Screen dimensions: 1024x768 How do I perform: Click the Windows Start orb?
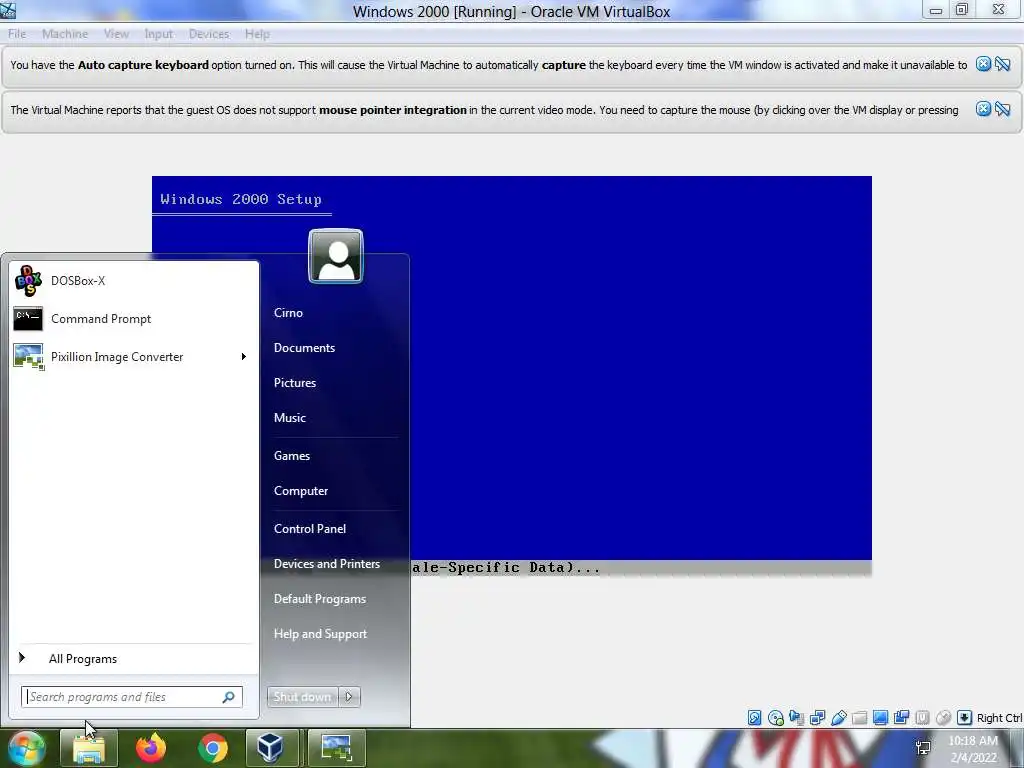point(25,748)
